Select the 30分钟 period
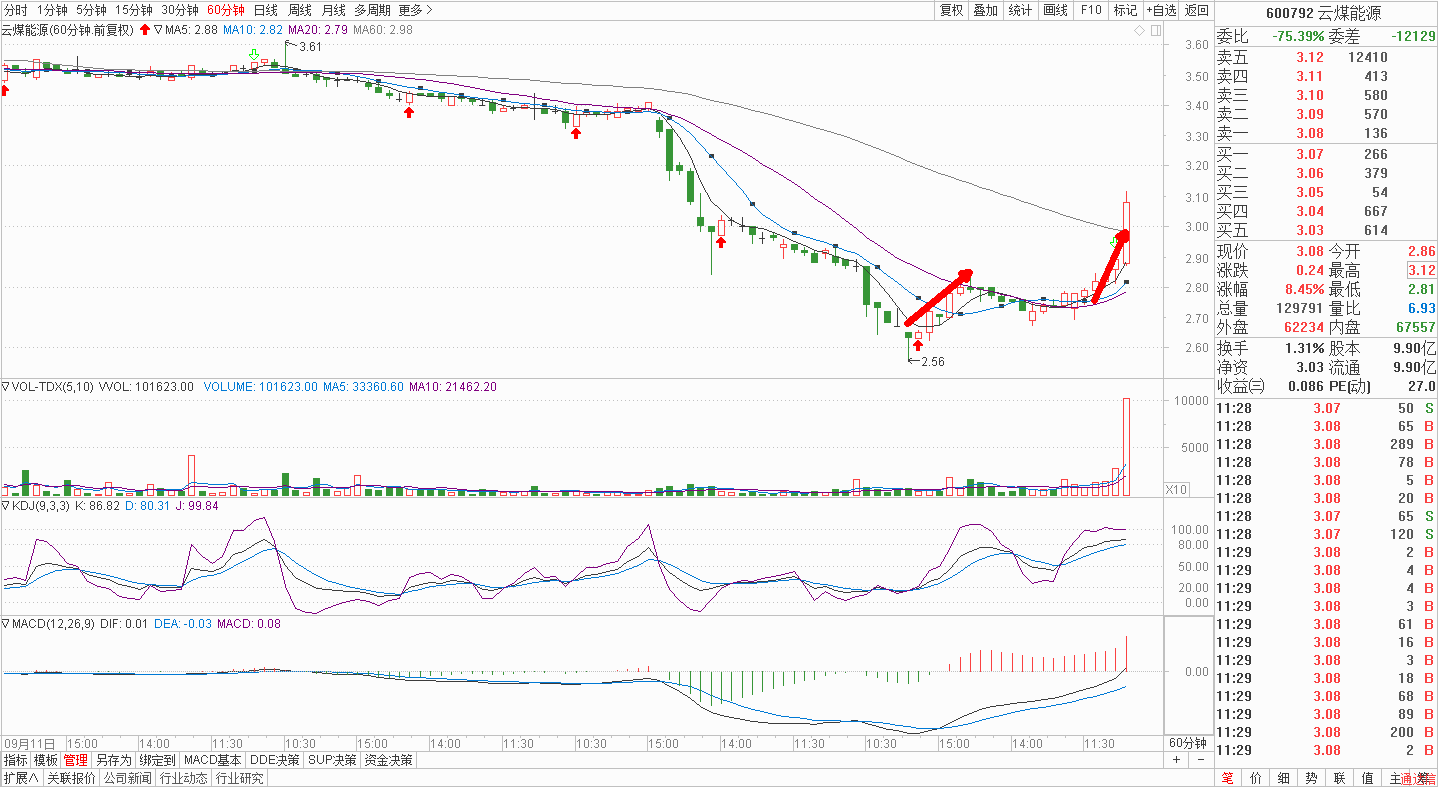This screenshot has width=1438, height=787. (180, 10)
